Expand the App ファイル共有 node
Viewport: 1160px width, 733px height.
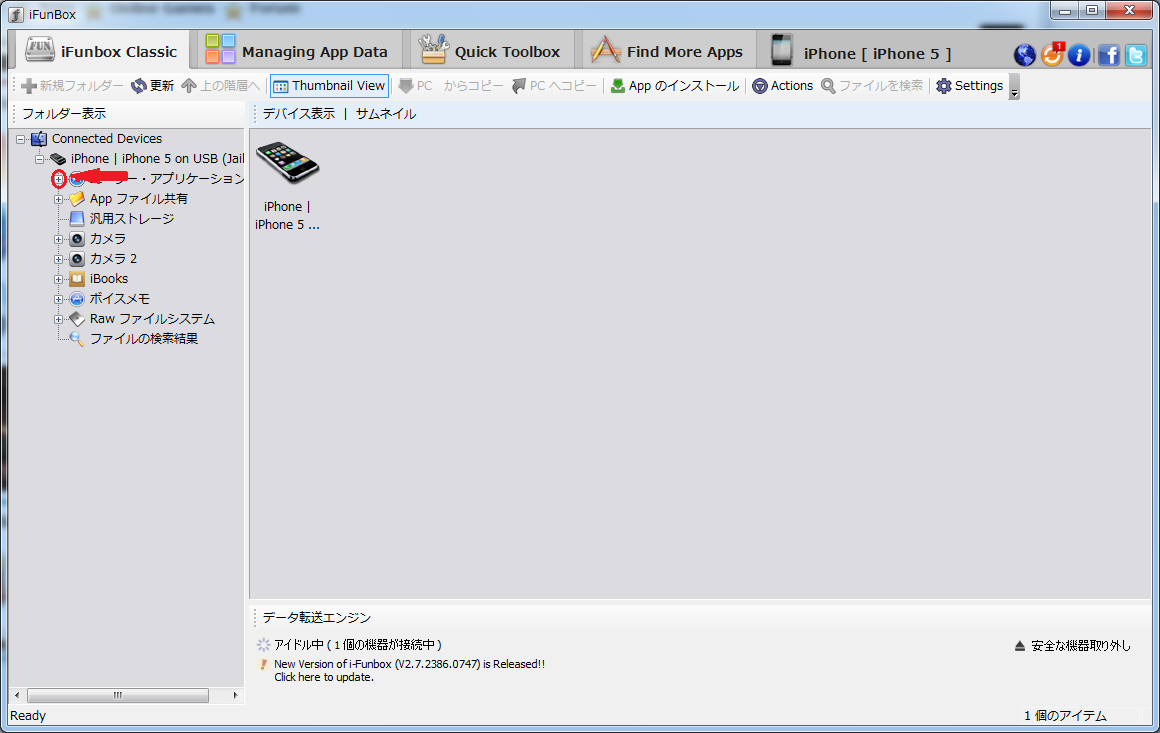click(58, 199)
